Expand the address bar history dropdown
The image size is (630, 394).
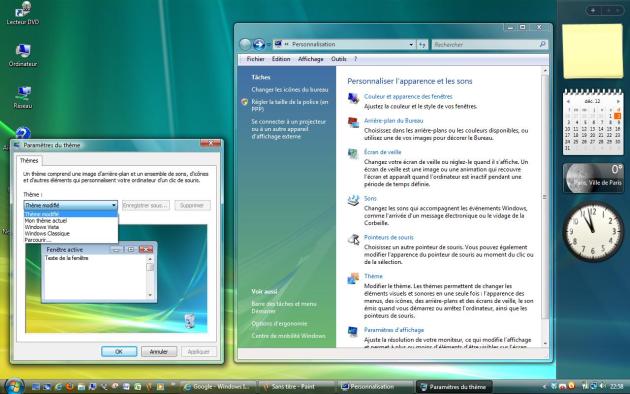tap(411, 45)
